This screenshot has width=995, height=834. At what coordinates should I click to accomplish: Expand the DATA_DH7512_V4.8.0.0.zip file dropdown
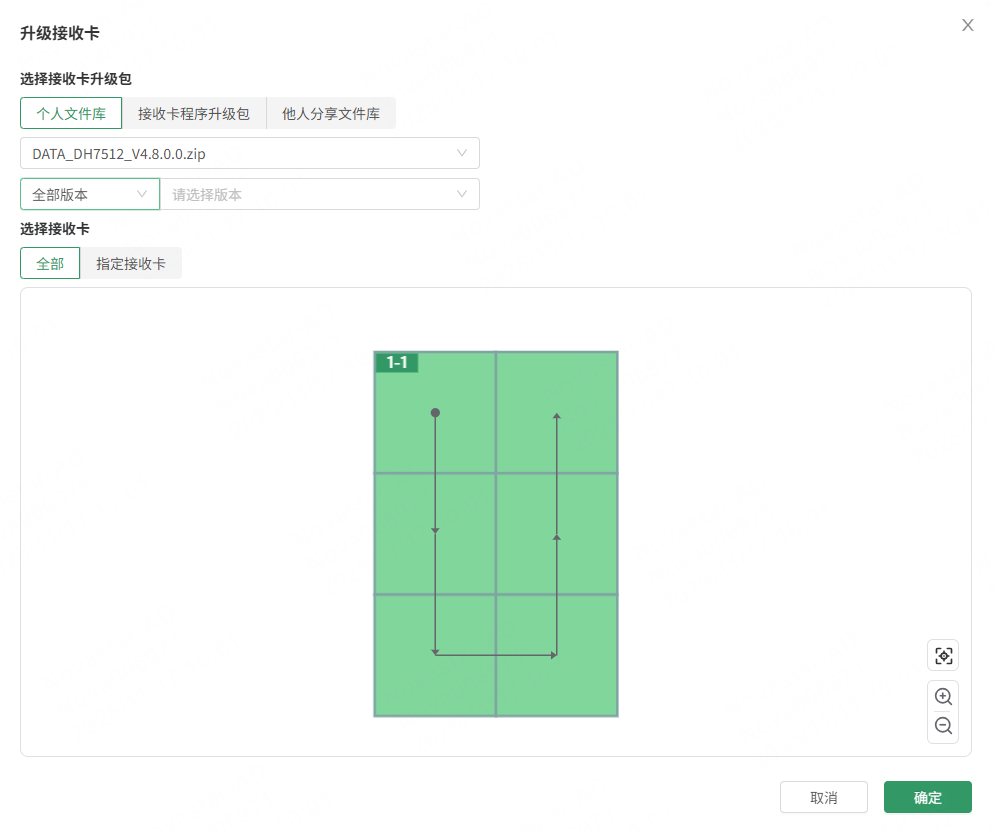pos(250,154)
